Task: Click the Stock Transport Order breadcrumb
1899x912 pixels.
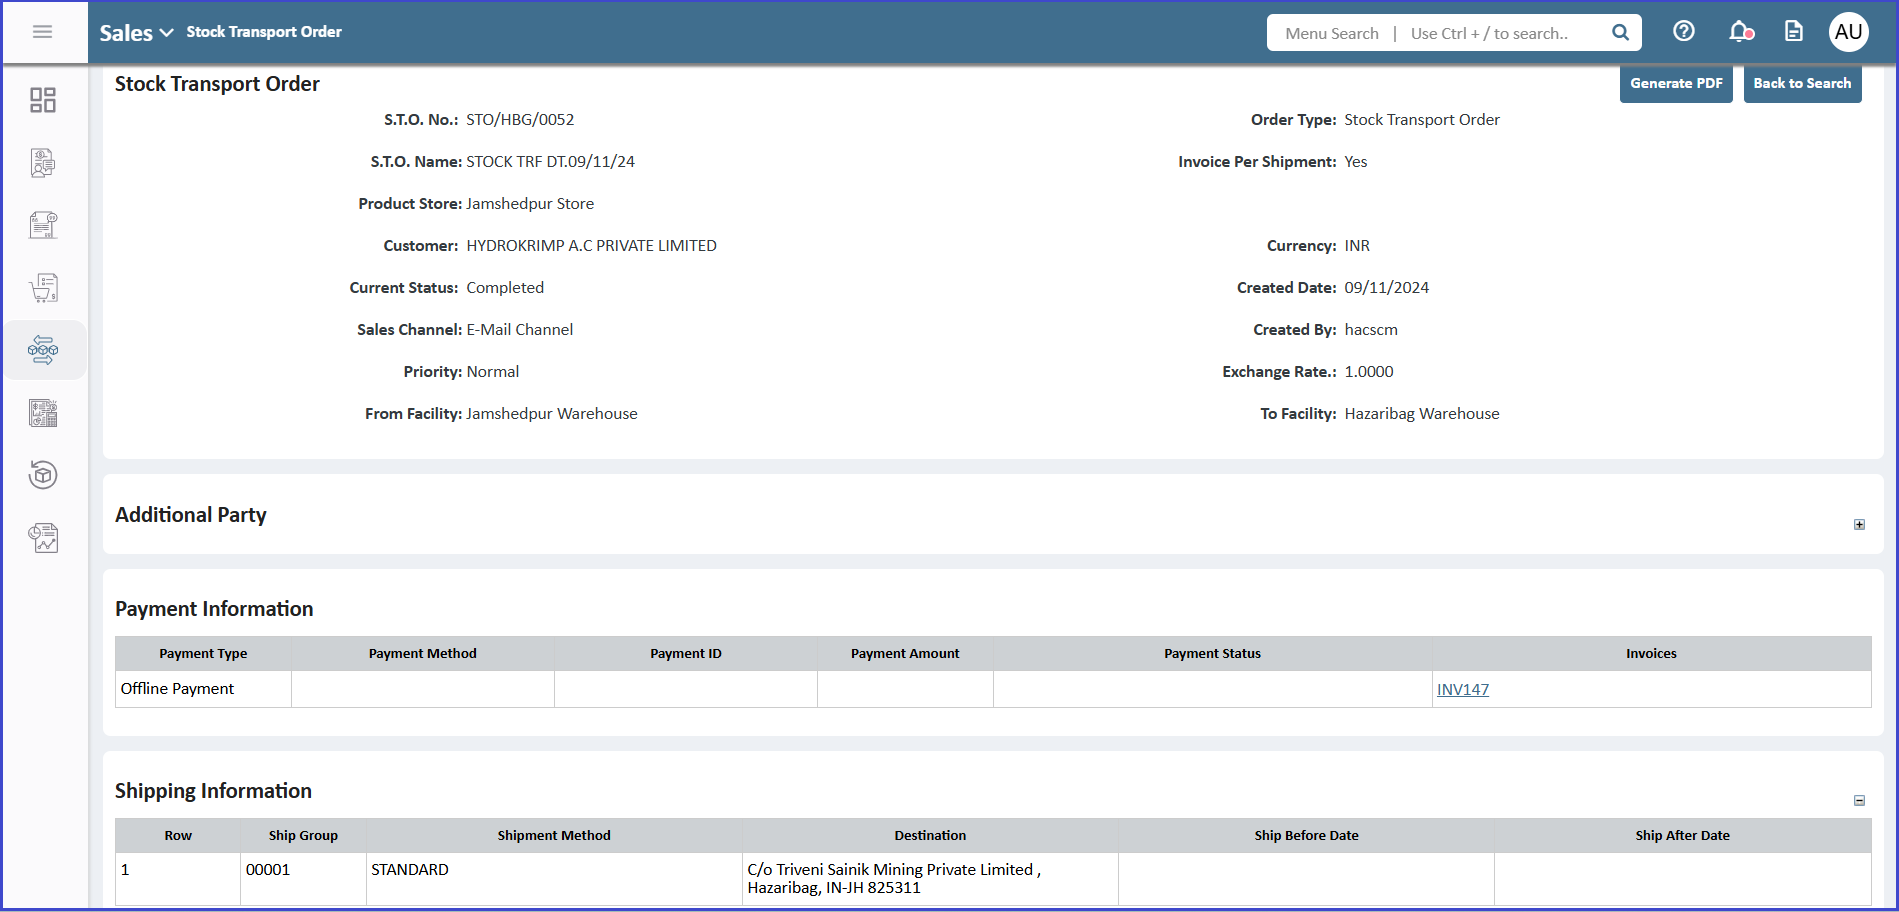Action: point(264,32)
